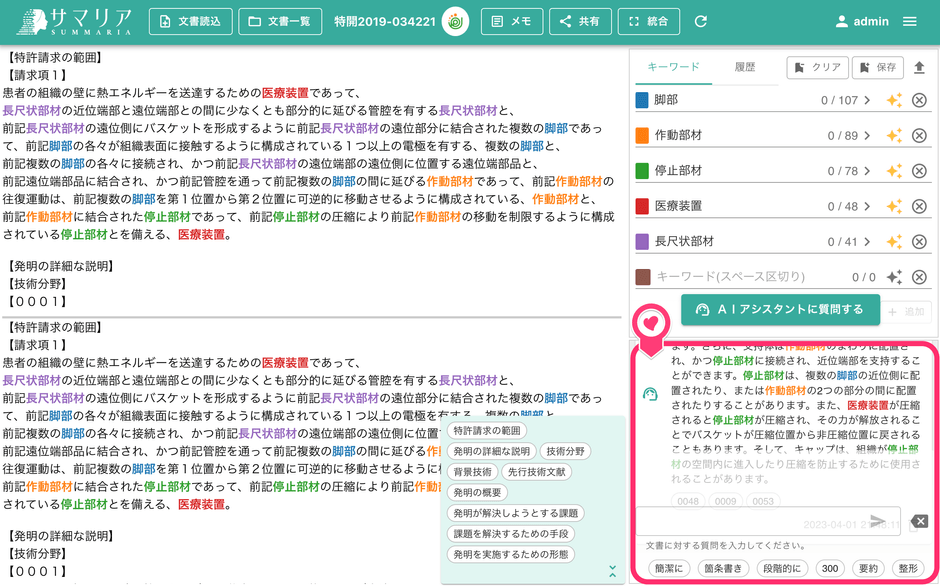940x586 pixels.
Task: Expand the 作動部材 keyword results chevron
Action: pos(869,135)
